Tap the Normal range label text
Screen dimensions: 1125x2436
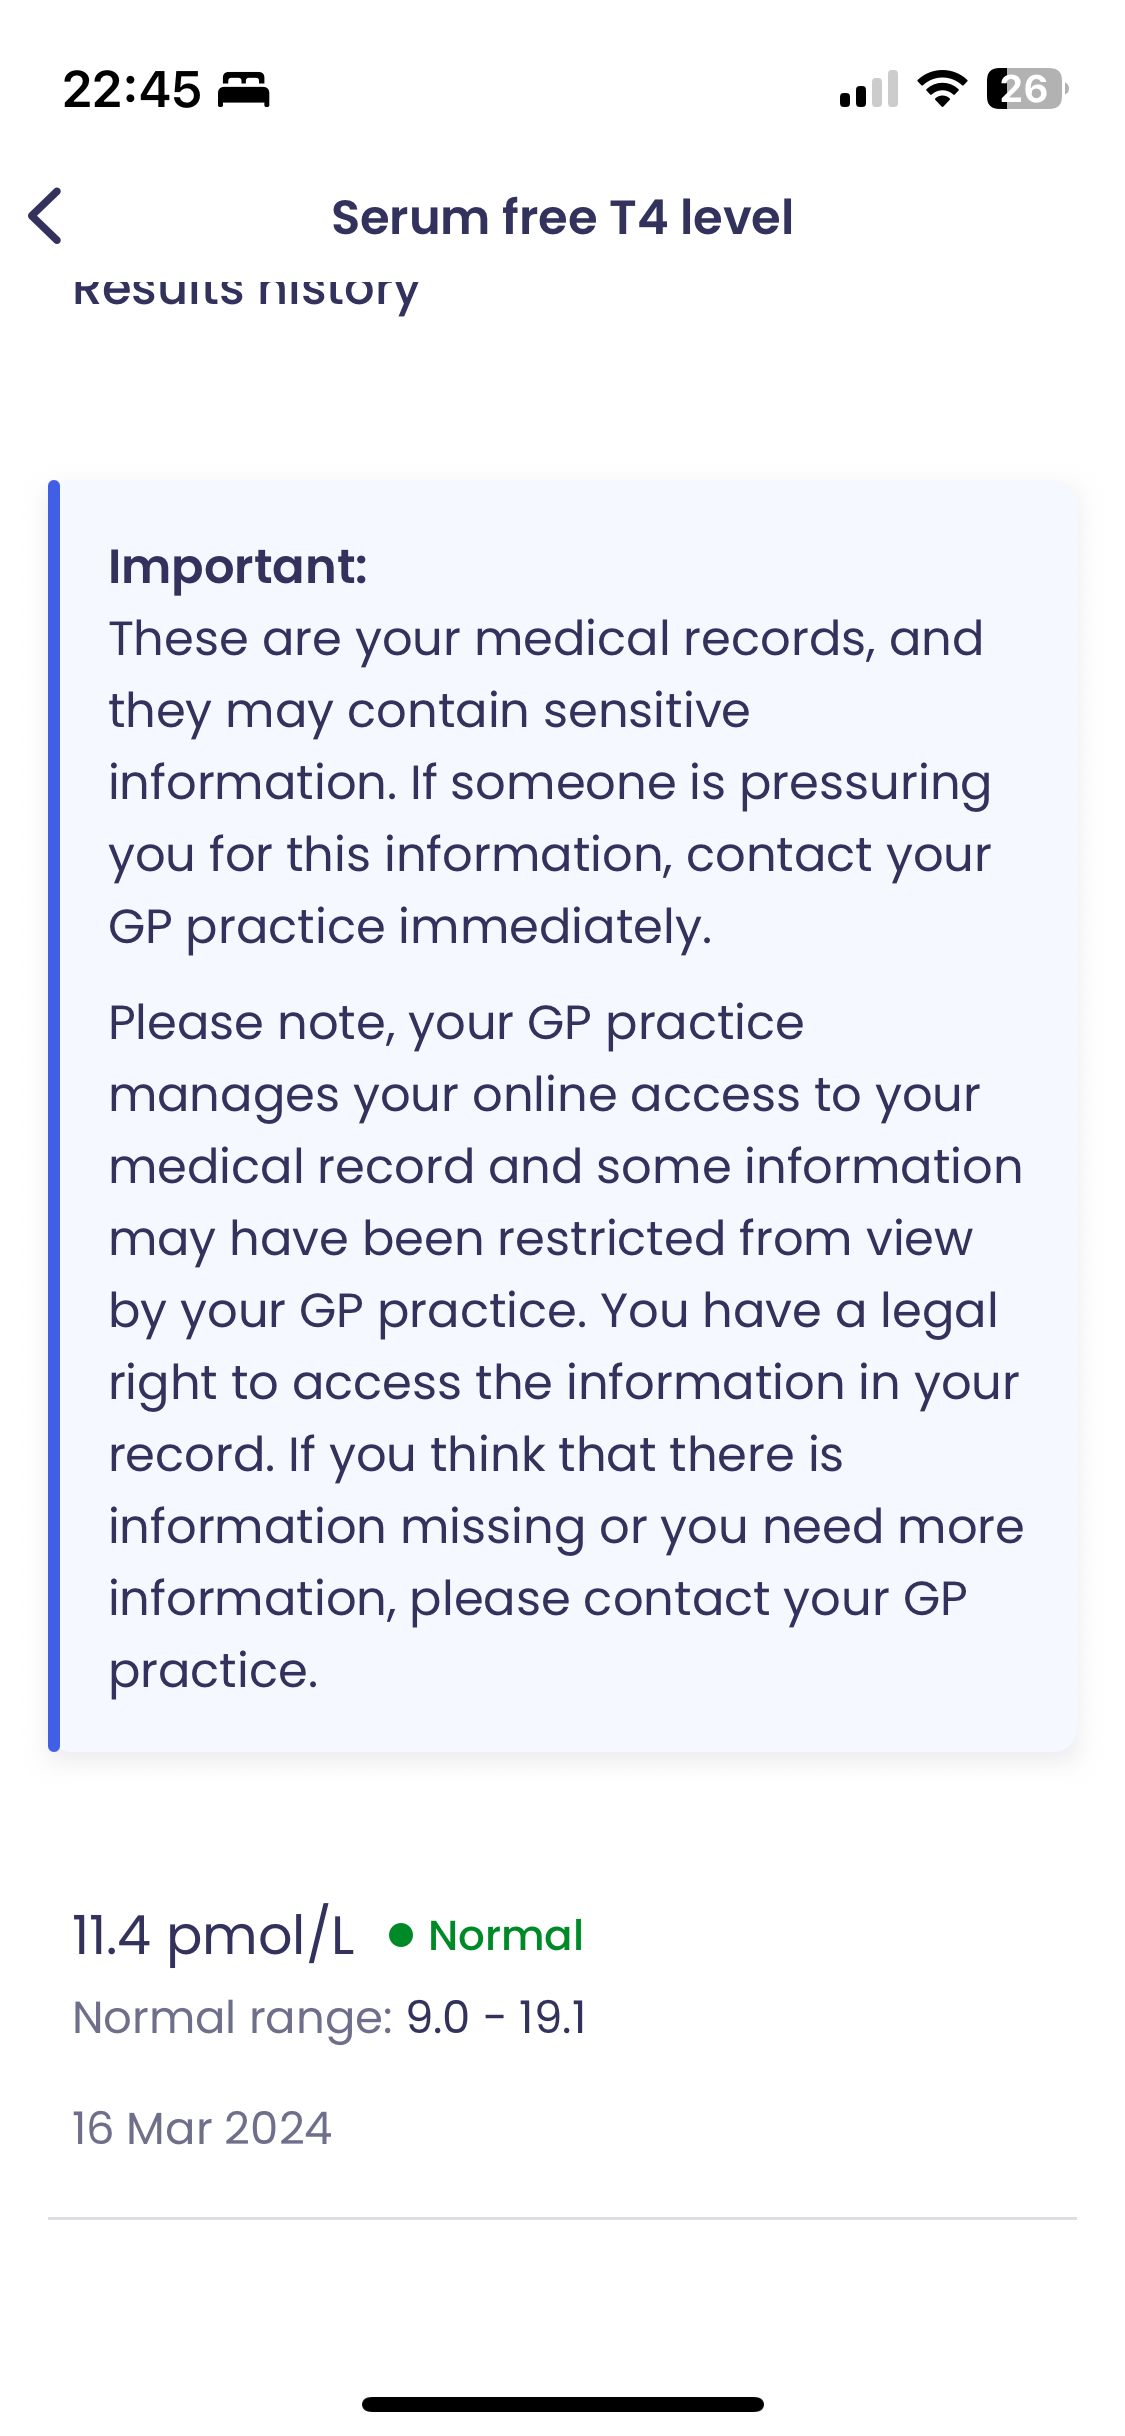[x=232, y=2018]
